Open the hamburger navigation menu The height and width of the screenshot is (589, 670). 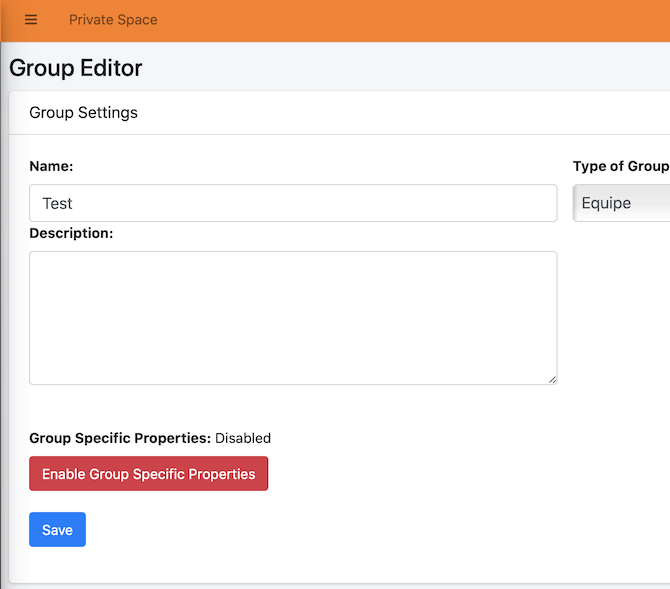point(31,20)
